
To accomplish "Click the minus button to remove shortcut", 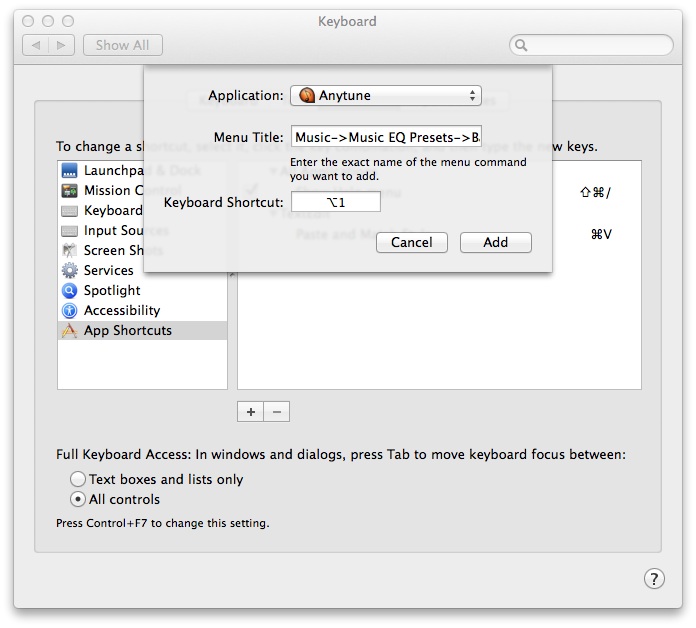I will 277,412.
